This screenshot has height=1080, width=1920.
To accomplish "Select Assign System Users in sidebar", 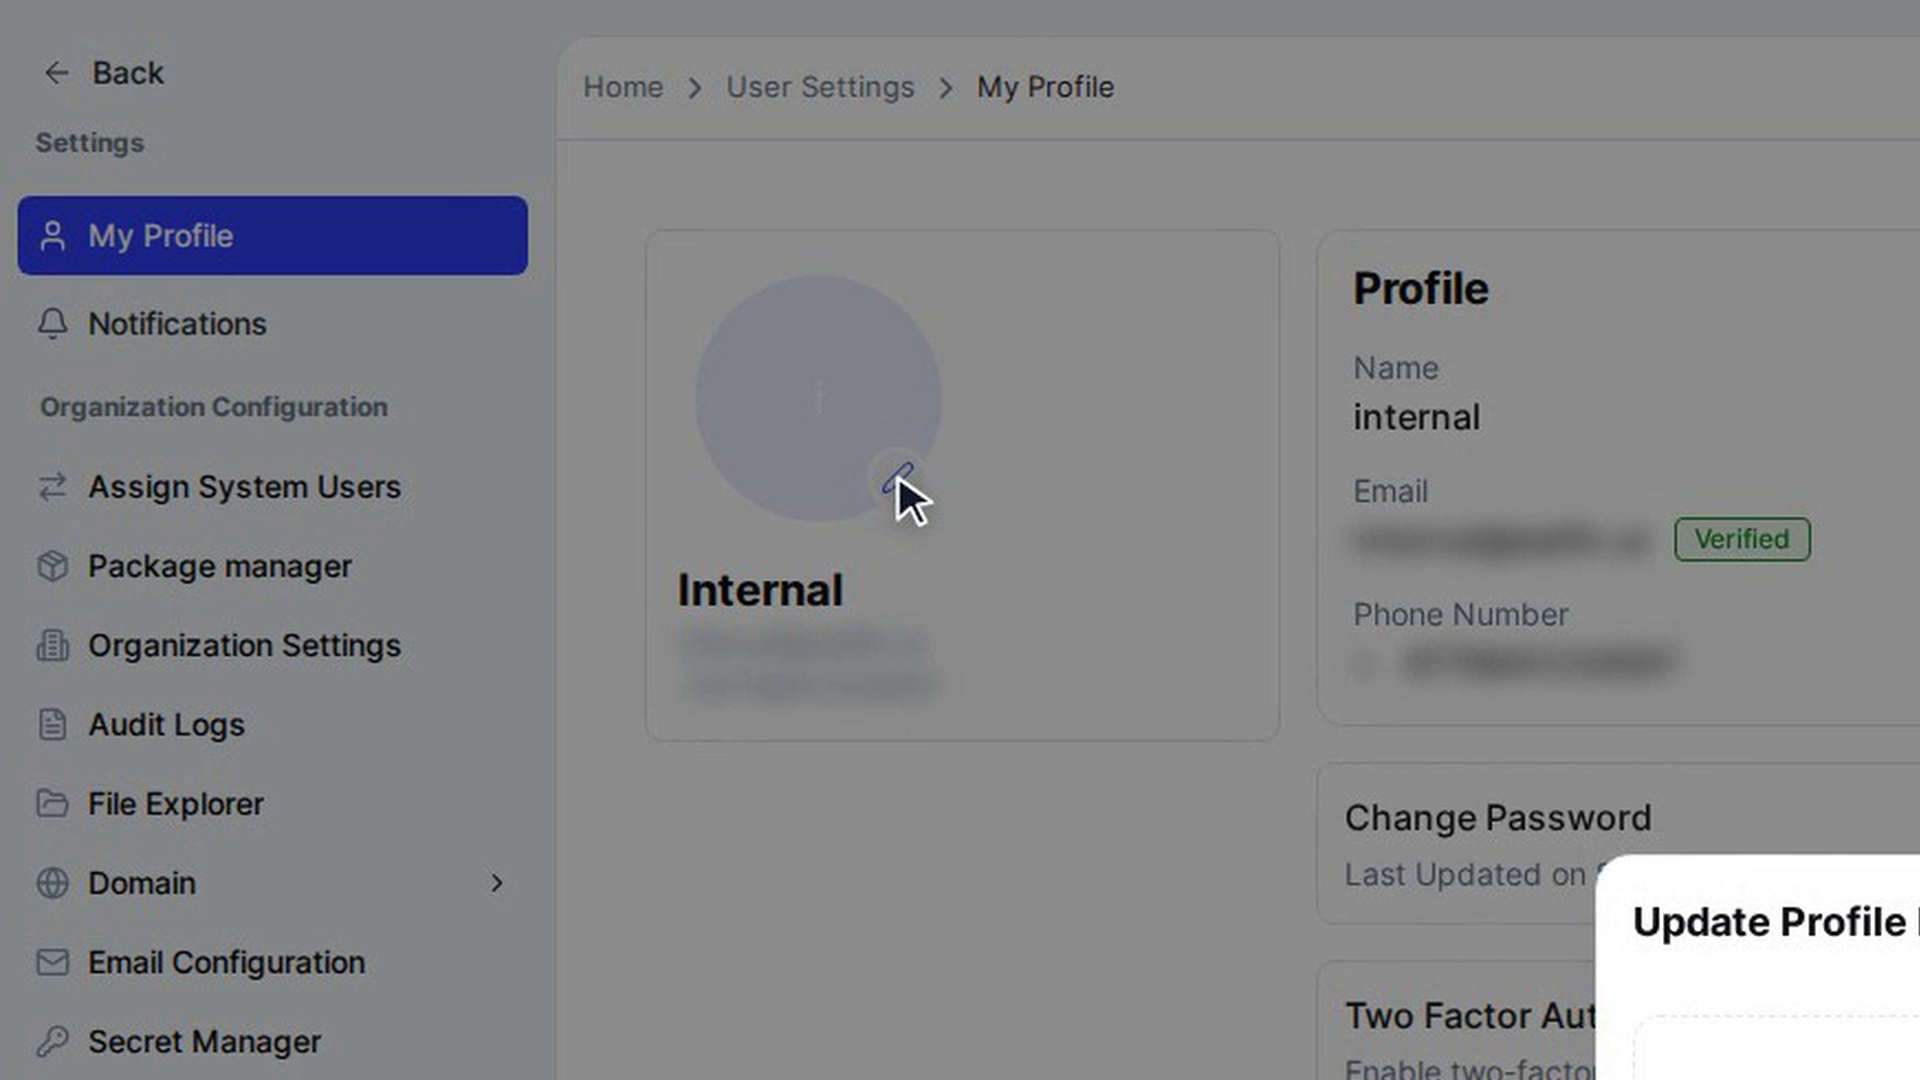I will tap(272, 487).
